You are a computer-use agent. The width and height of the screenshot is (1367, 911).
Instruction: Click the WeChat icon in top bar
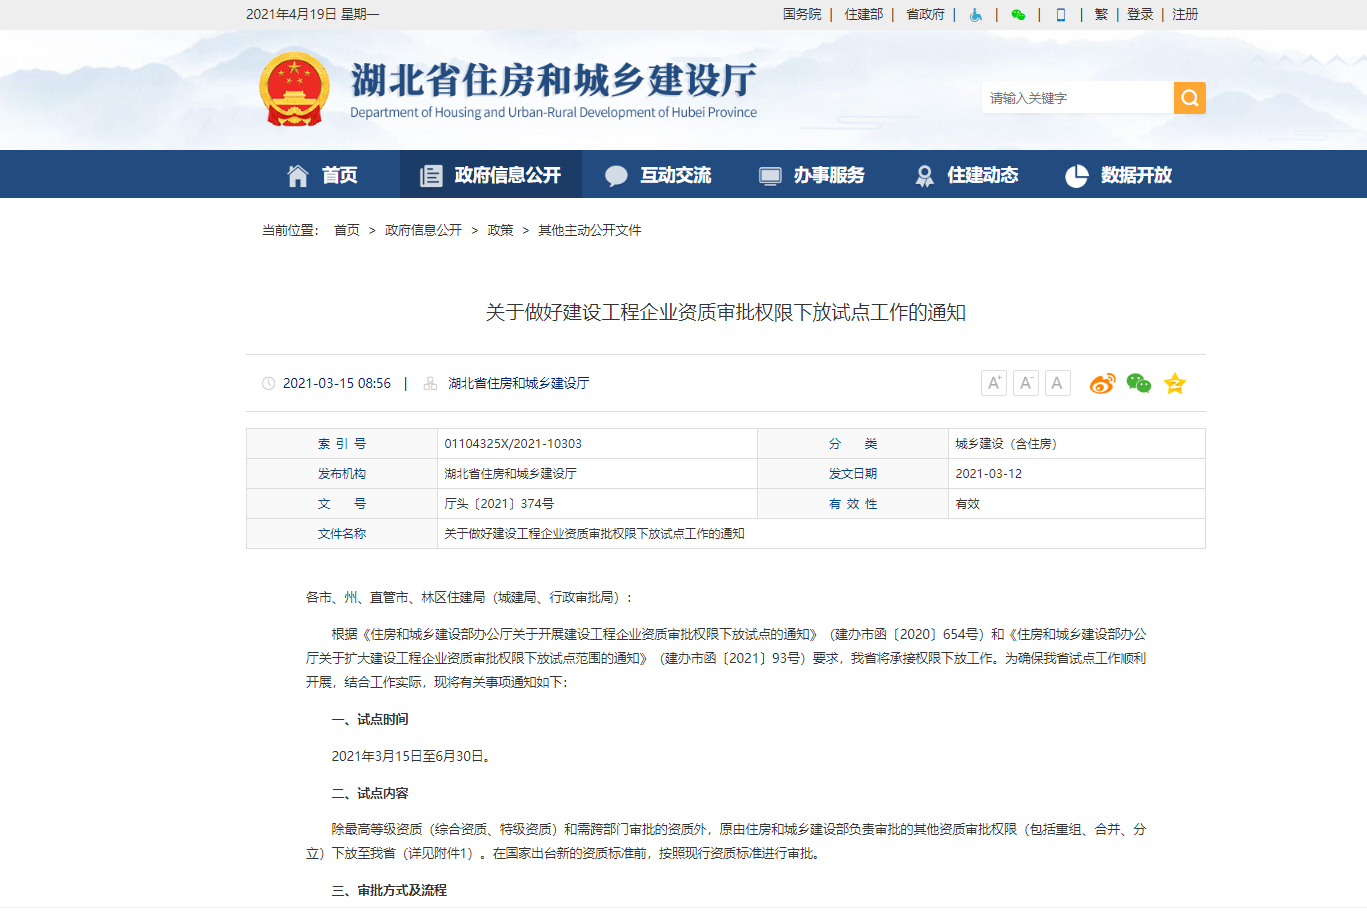(x=1018, y=15)
